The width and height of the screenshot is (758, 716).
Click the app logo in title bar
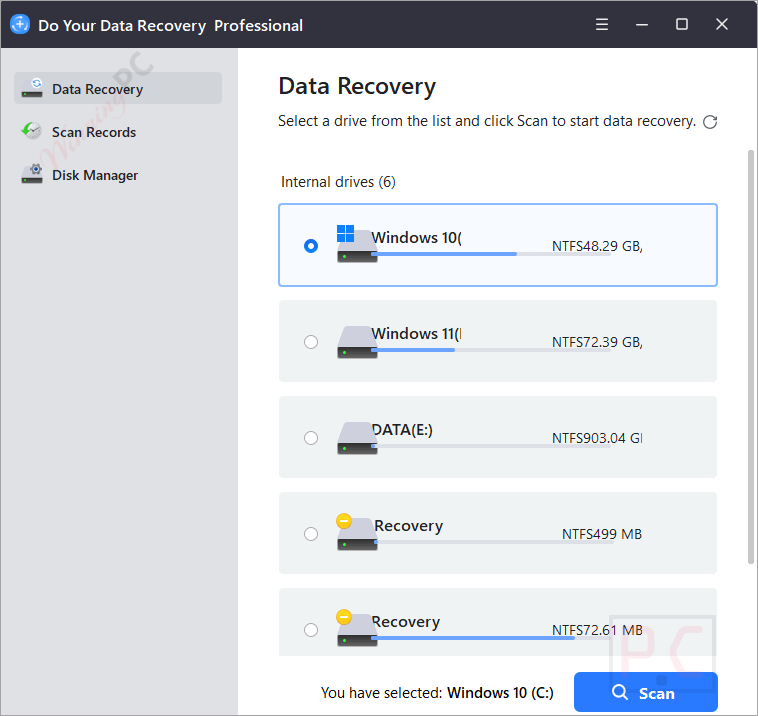pos(20,24)
